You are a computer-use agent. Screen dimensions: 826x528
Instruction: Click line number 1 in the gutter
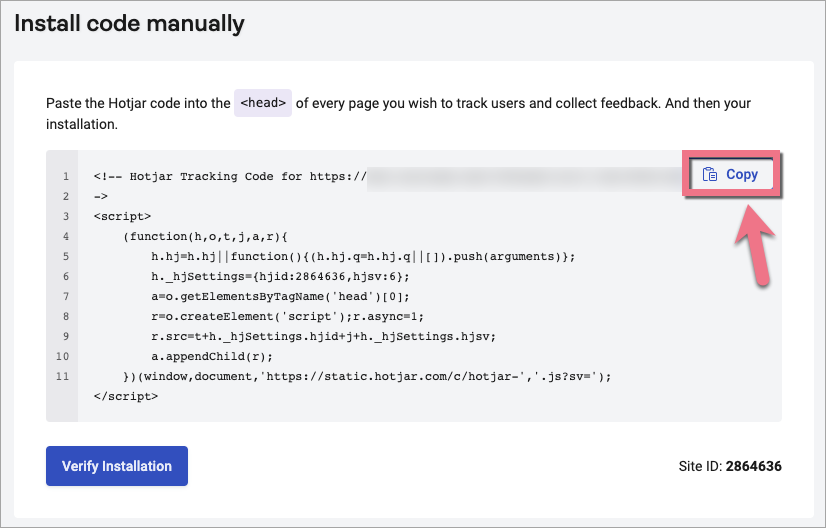pyautogui.click(x=65, y=177)
